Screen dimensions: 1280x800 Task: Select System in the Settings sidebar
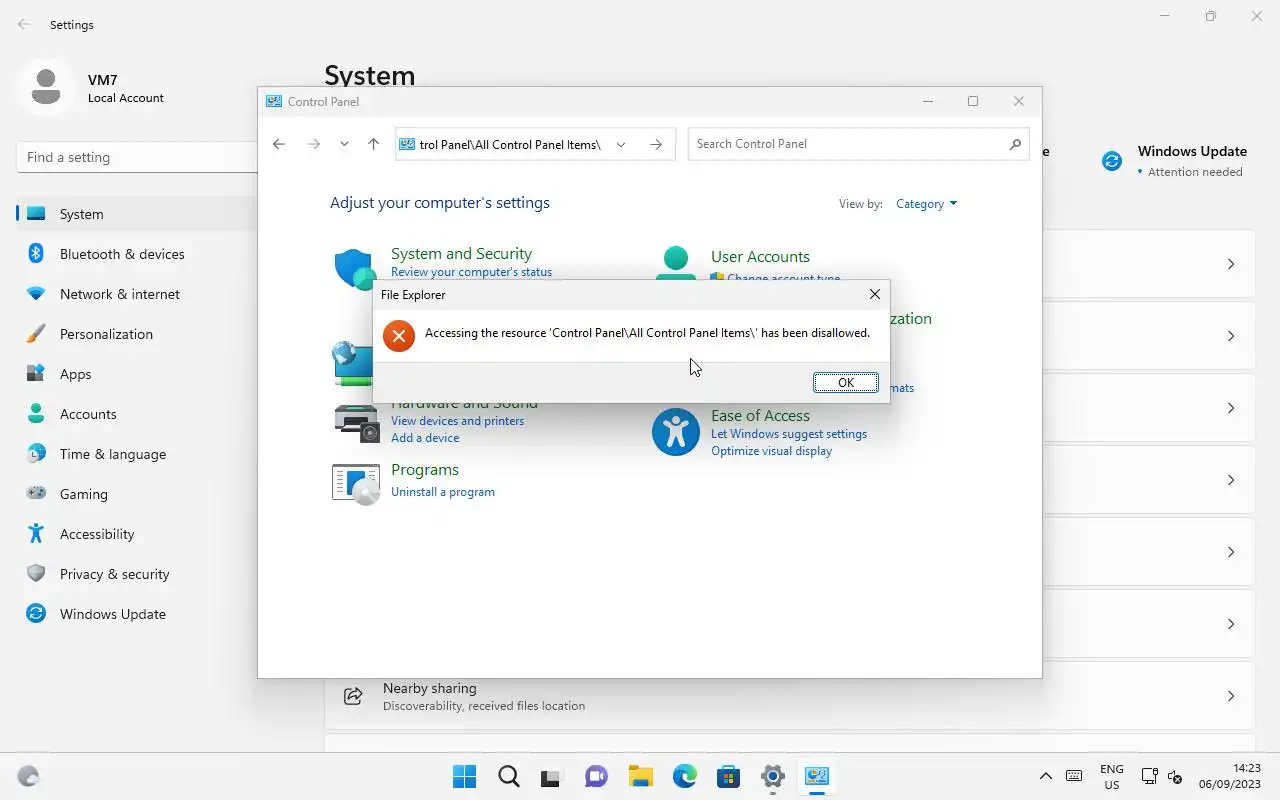pyautogui.click(x=137, y=214)
